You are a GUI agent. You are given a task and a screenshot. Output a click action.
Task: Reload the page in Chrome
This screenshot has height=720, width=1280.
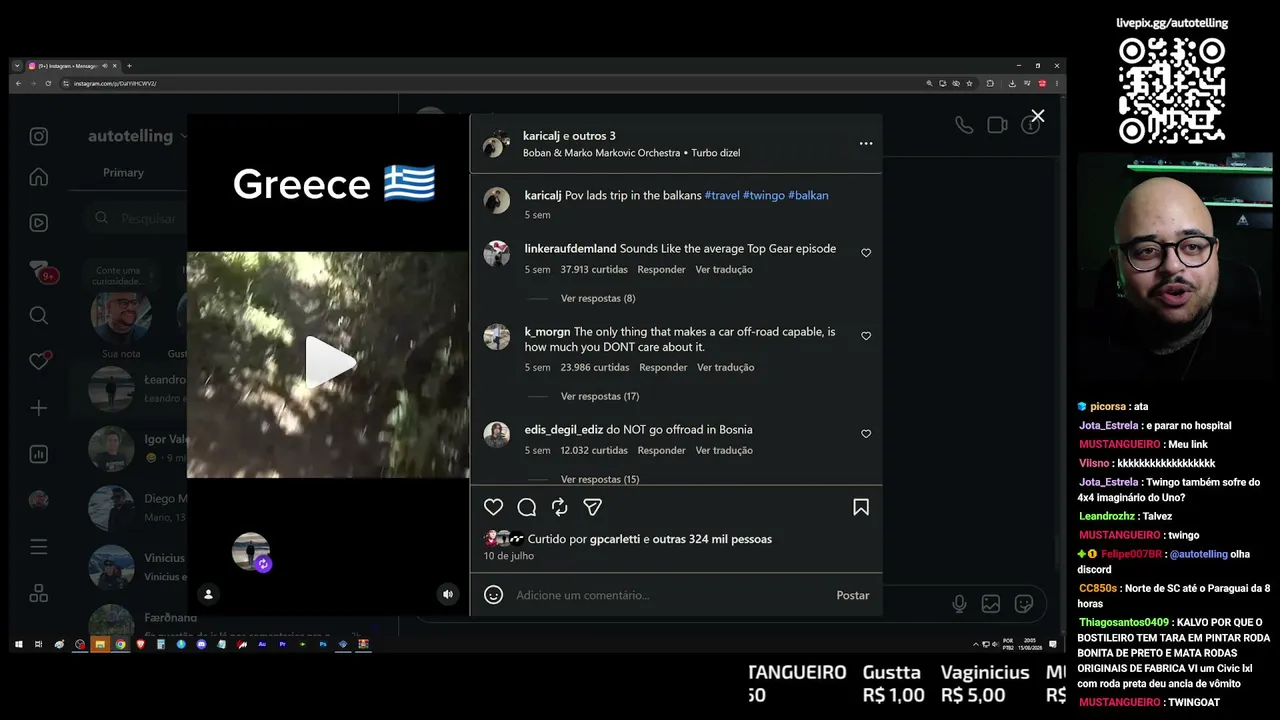tap(48, 83)
